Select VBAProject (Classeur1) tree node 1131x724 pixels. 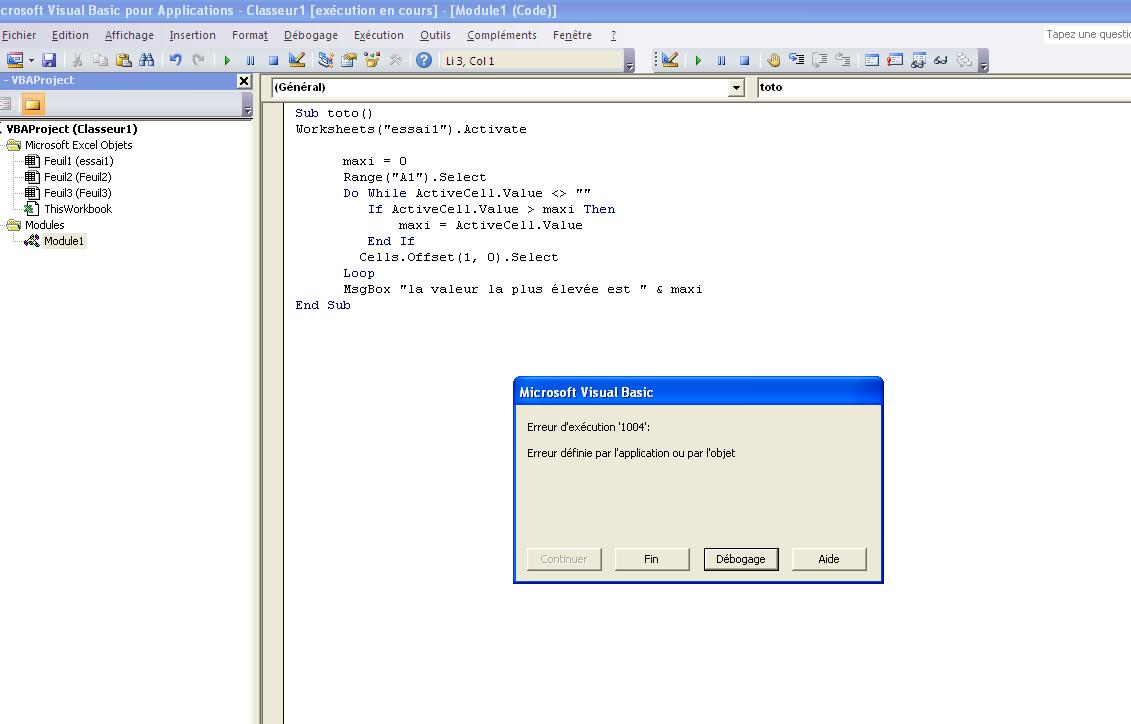(71, 129)
